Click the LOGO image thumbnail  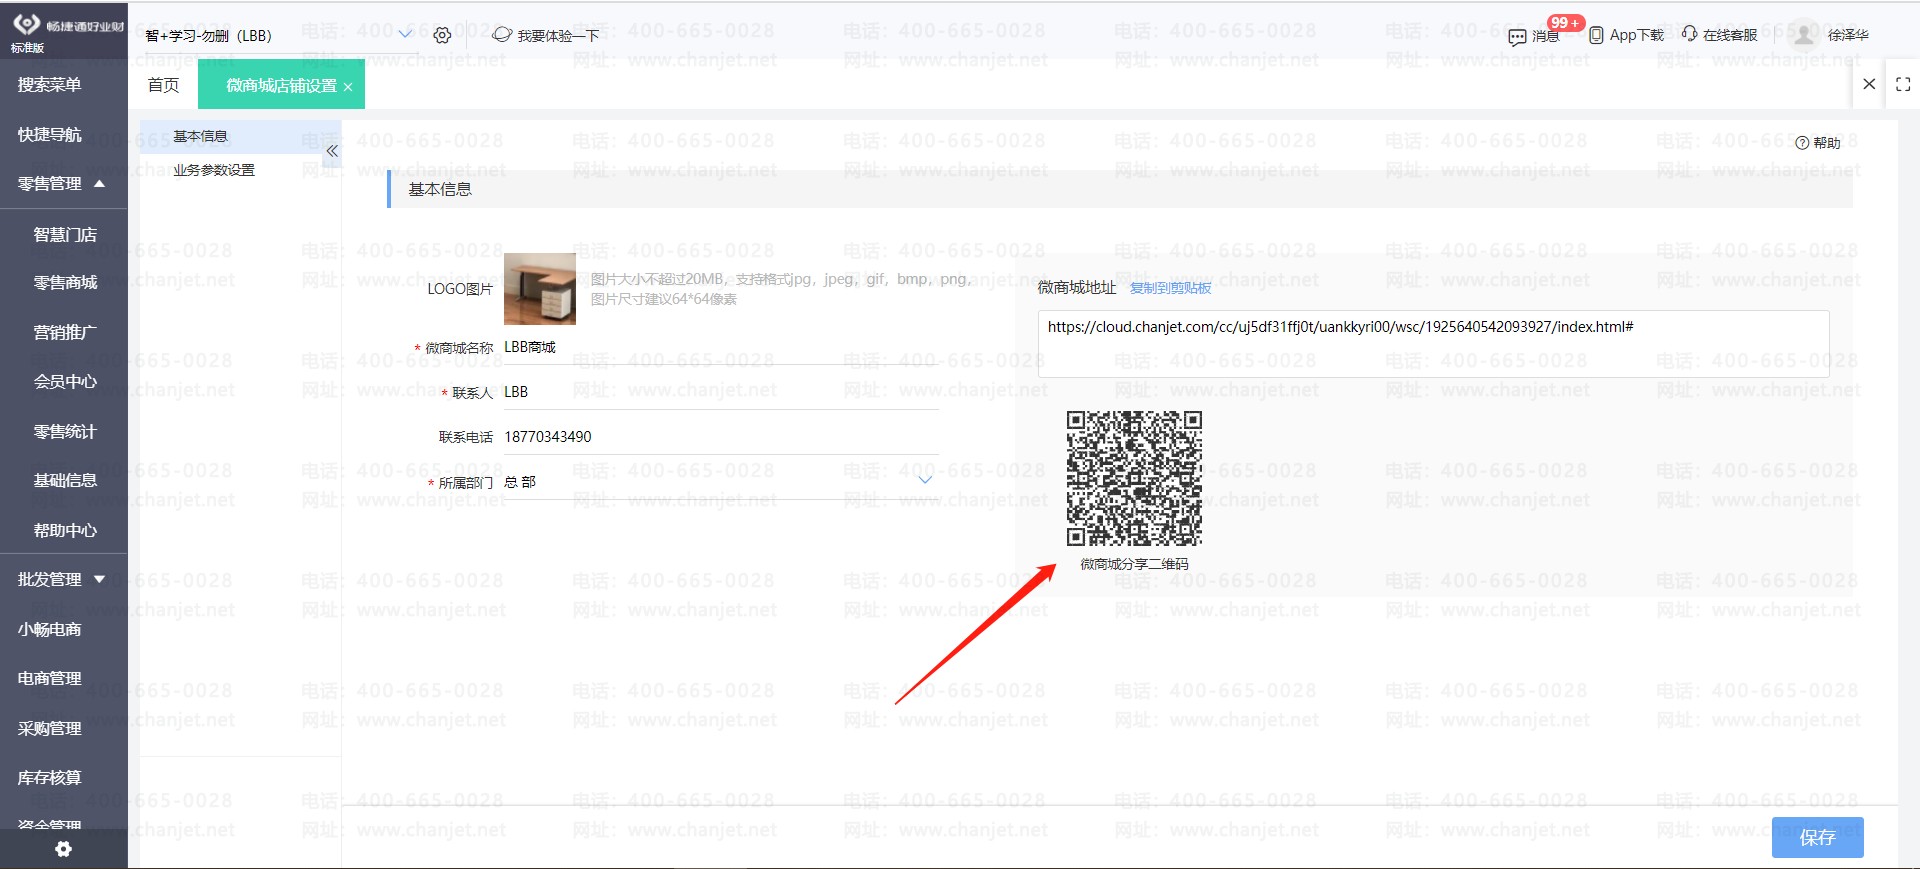[x=540, y=289]
